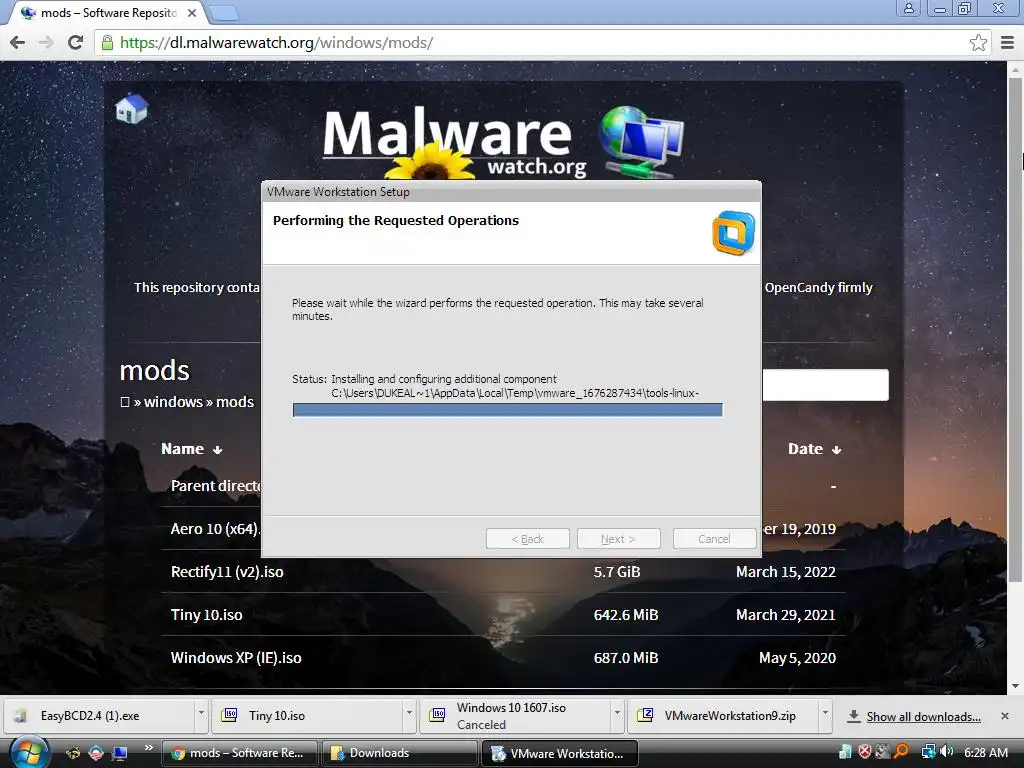Click the page vertical scrollbar thumb
1024x768 pixels.
pos(1015,330)
